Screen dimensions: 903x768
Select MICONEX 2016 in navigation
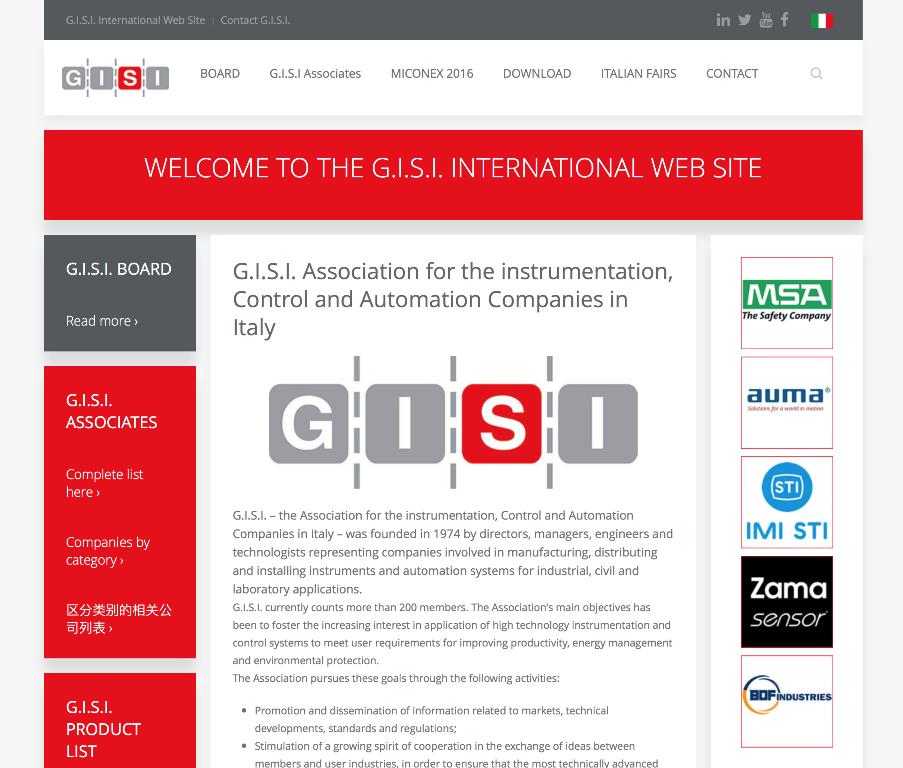(x=432, y=74)
